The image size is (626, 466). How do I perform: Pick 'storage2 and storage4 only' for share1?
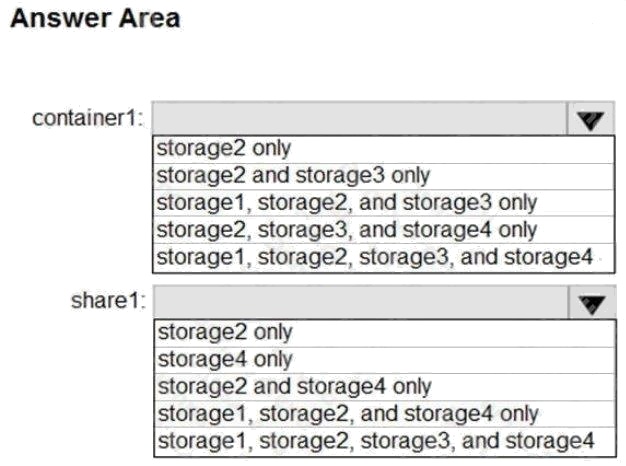294,386
